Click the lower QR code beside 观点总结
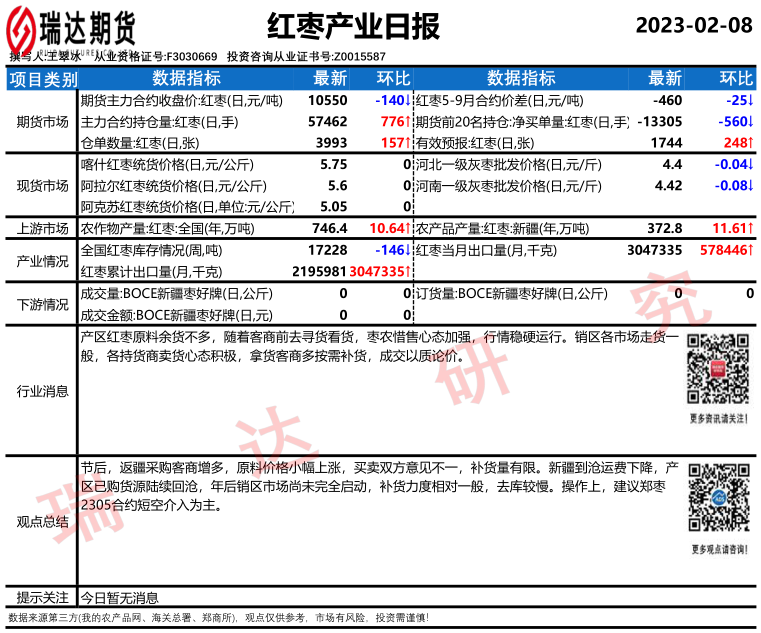Image resolution: width=761 pixels, height=633 pixels. pyautogui.click(x=718, y=499)
